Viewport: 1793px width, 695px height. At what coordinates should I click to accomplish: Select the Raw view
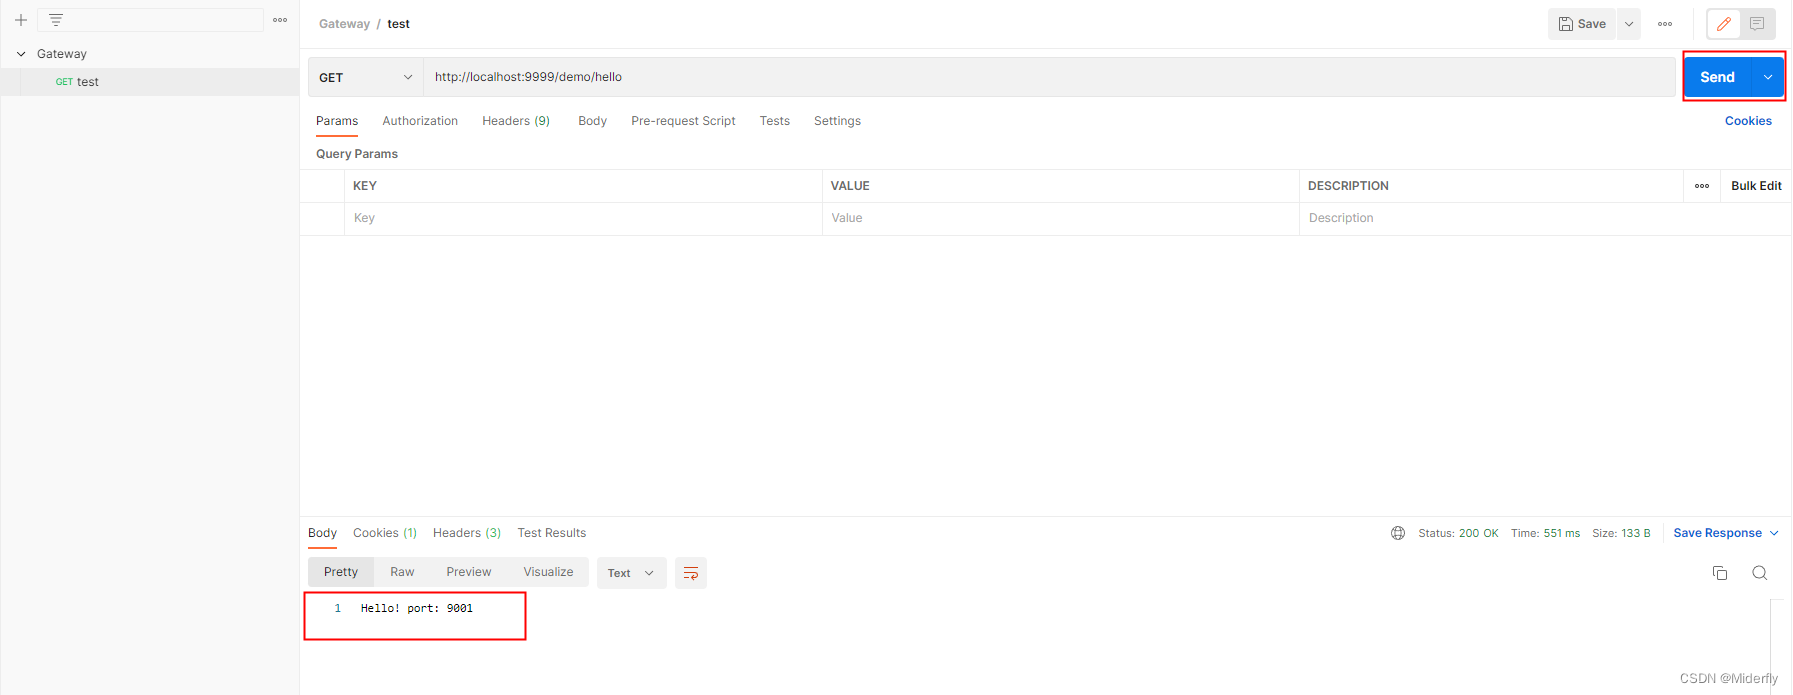coord(402,572)
